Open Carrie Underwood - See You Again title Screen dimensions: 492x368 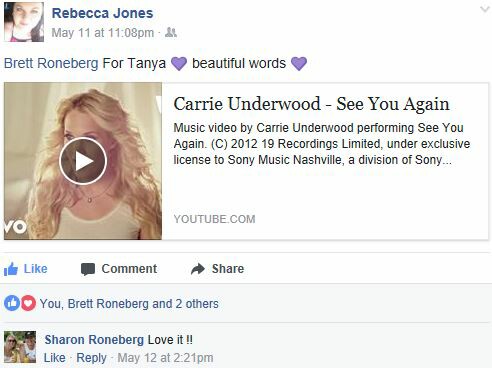[311, 104]
